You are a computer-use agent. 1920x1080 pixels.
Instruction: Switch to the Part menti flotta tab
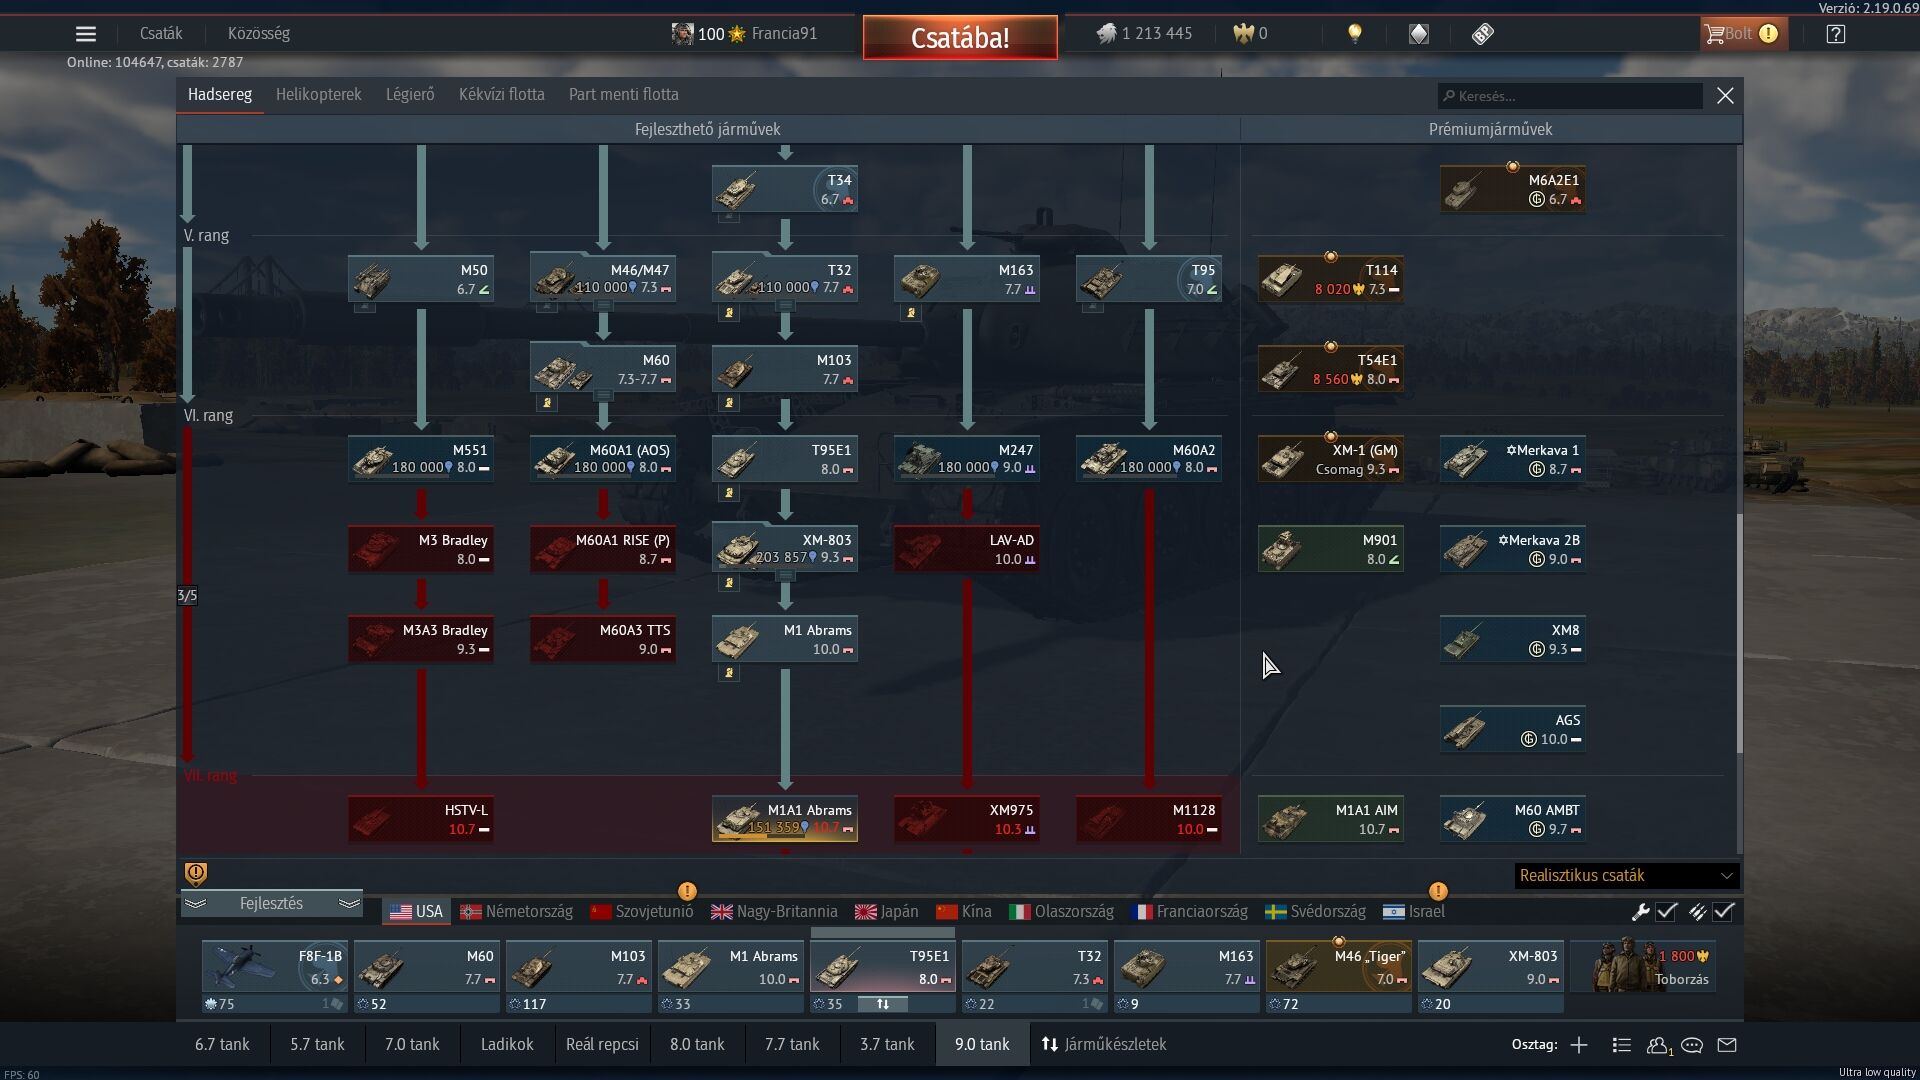(x=623, y=95)
